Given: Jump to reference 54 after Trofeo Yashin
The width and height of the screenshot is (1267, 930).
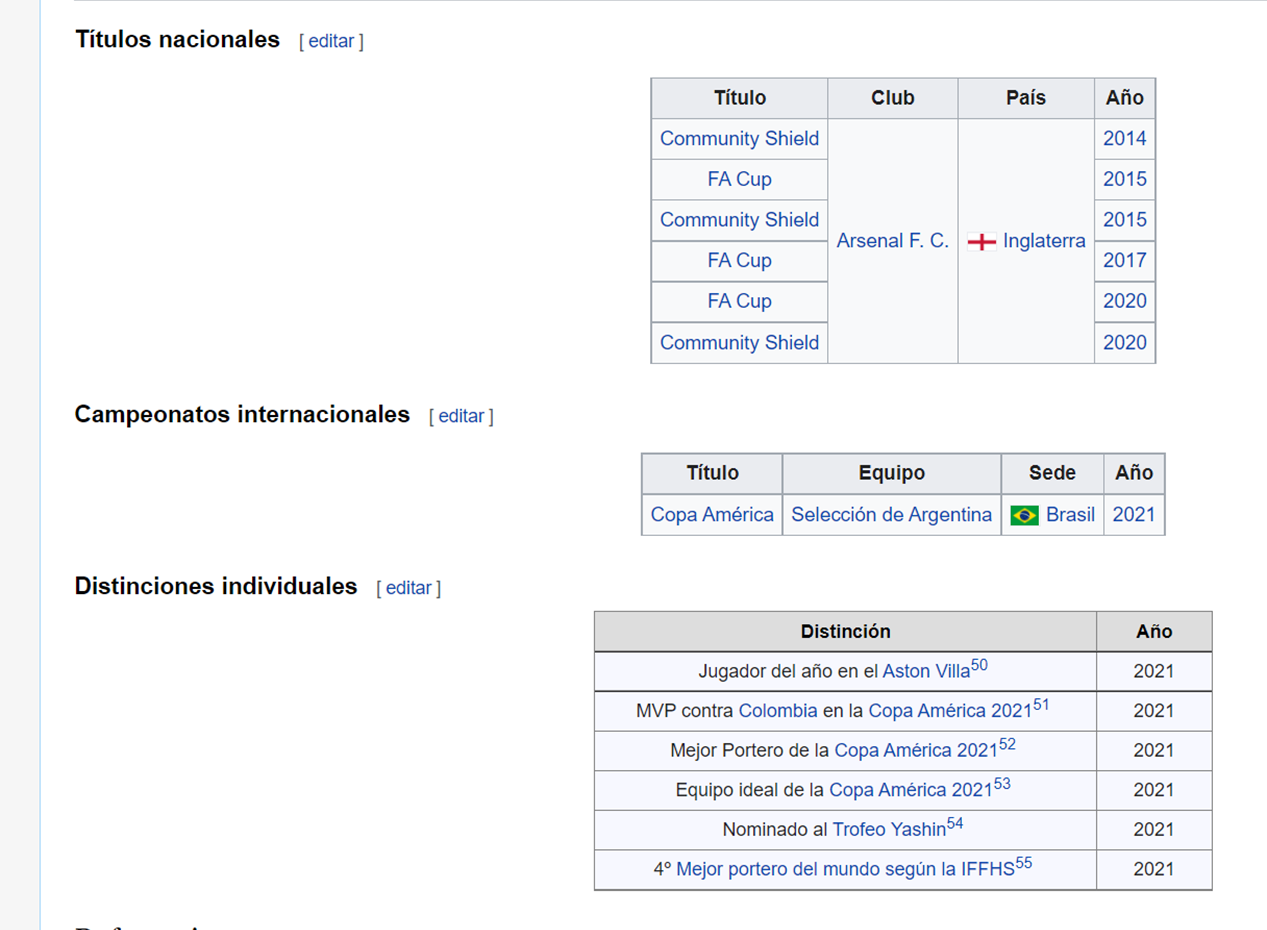Looking at the screenshot, I should point(955,823).
